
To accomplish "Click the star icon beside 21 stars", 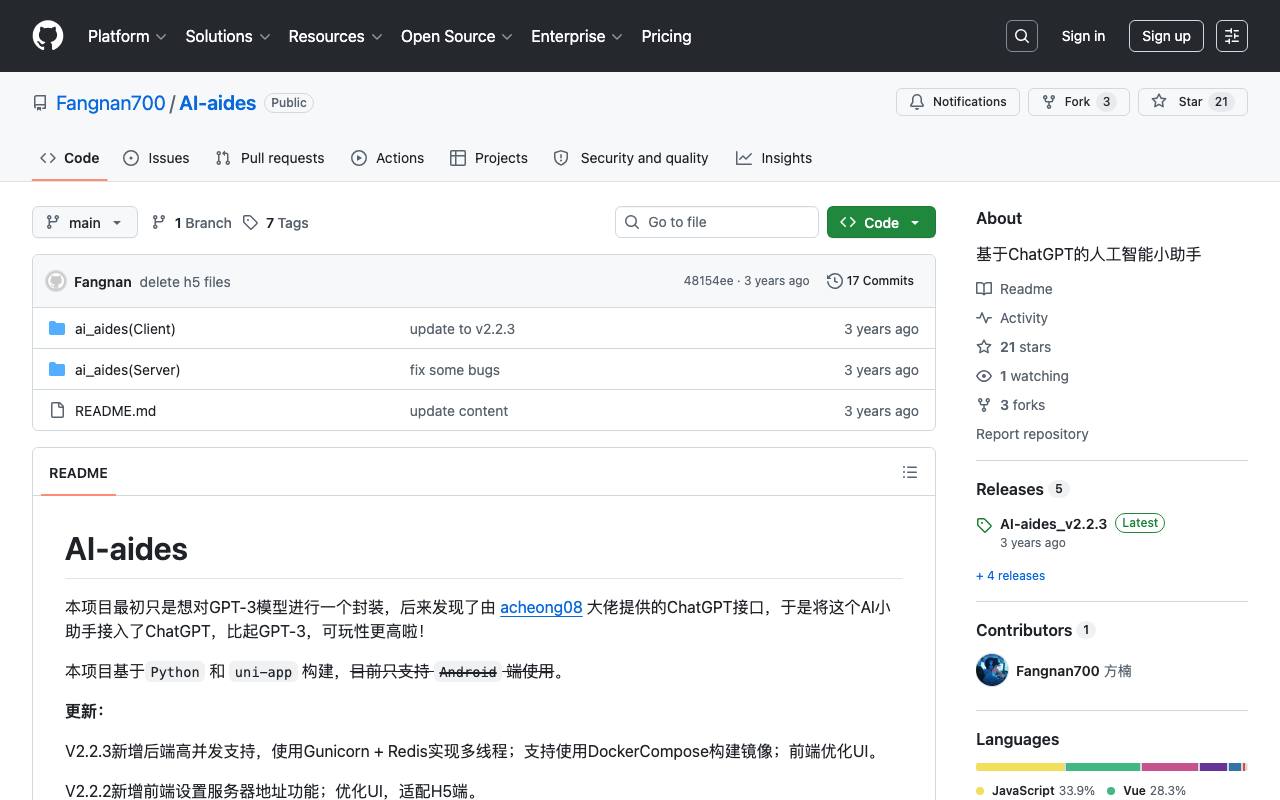I will pos(984,347).
